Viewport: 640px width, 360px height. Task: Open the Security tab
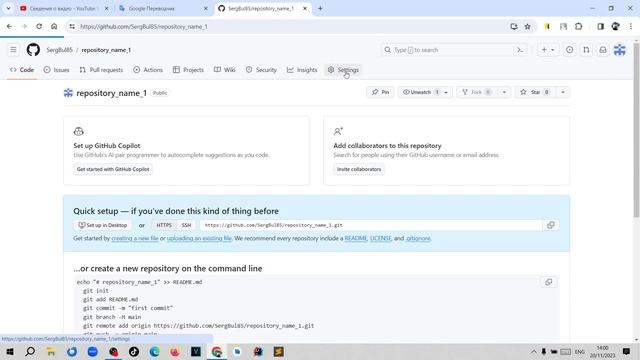coord(261,70)
